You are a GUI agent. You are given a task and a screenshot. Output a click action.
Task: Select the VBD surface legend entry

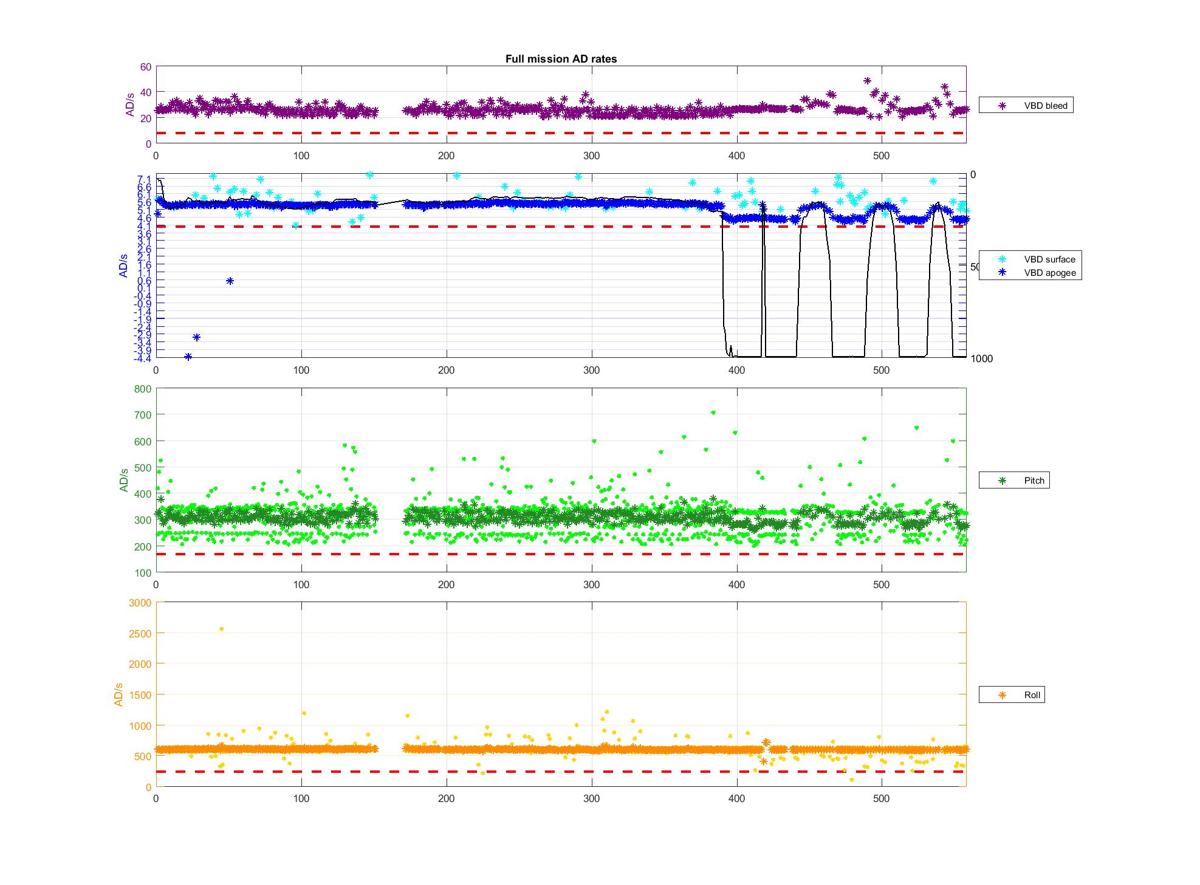[1032, 259]
